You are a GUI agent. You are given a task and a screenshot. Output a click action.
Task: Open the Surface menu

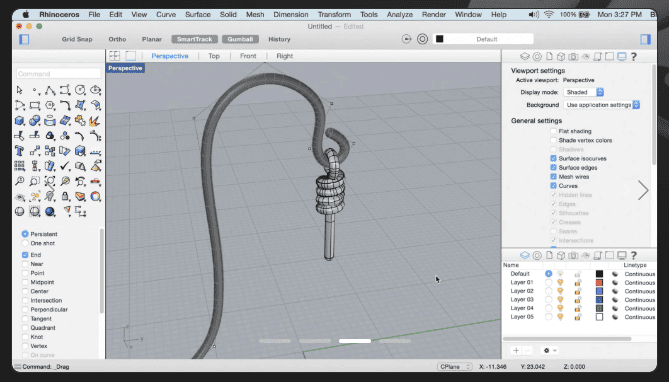tap(198, 15)
